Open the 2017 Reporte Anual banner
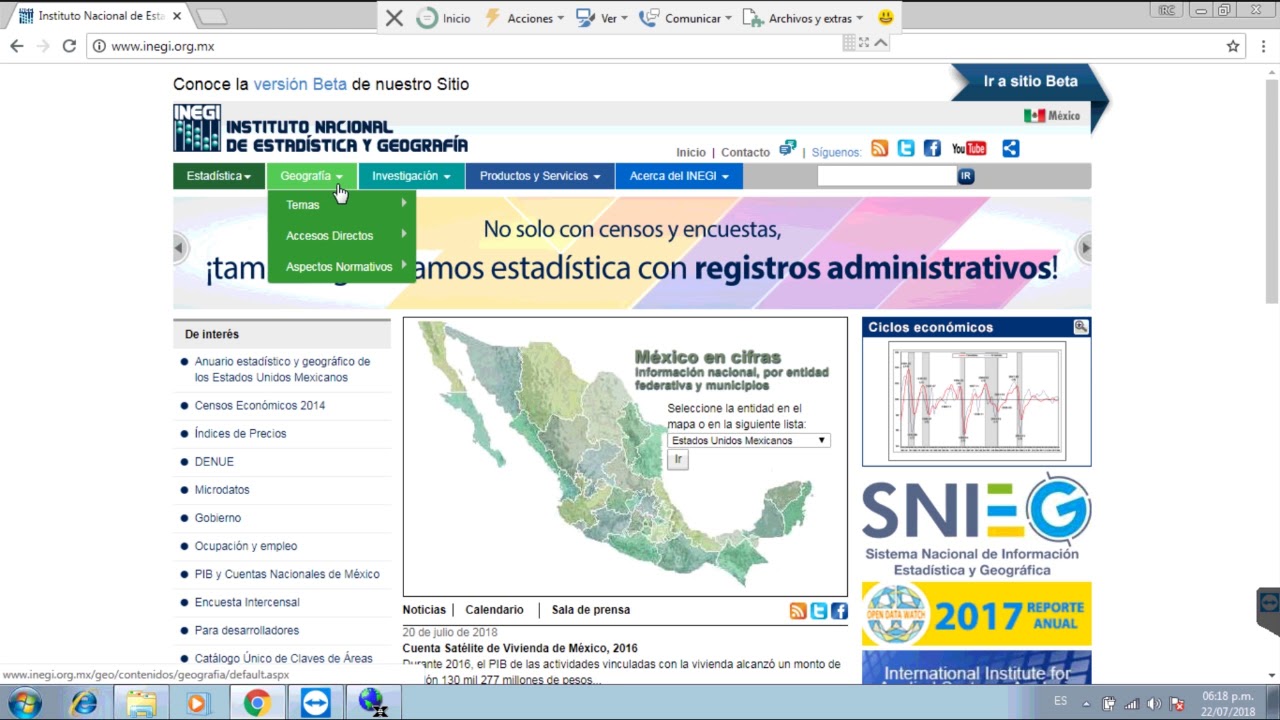This screenshot has height=720, width=1280. coord(977,614)
